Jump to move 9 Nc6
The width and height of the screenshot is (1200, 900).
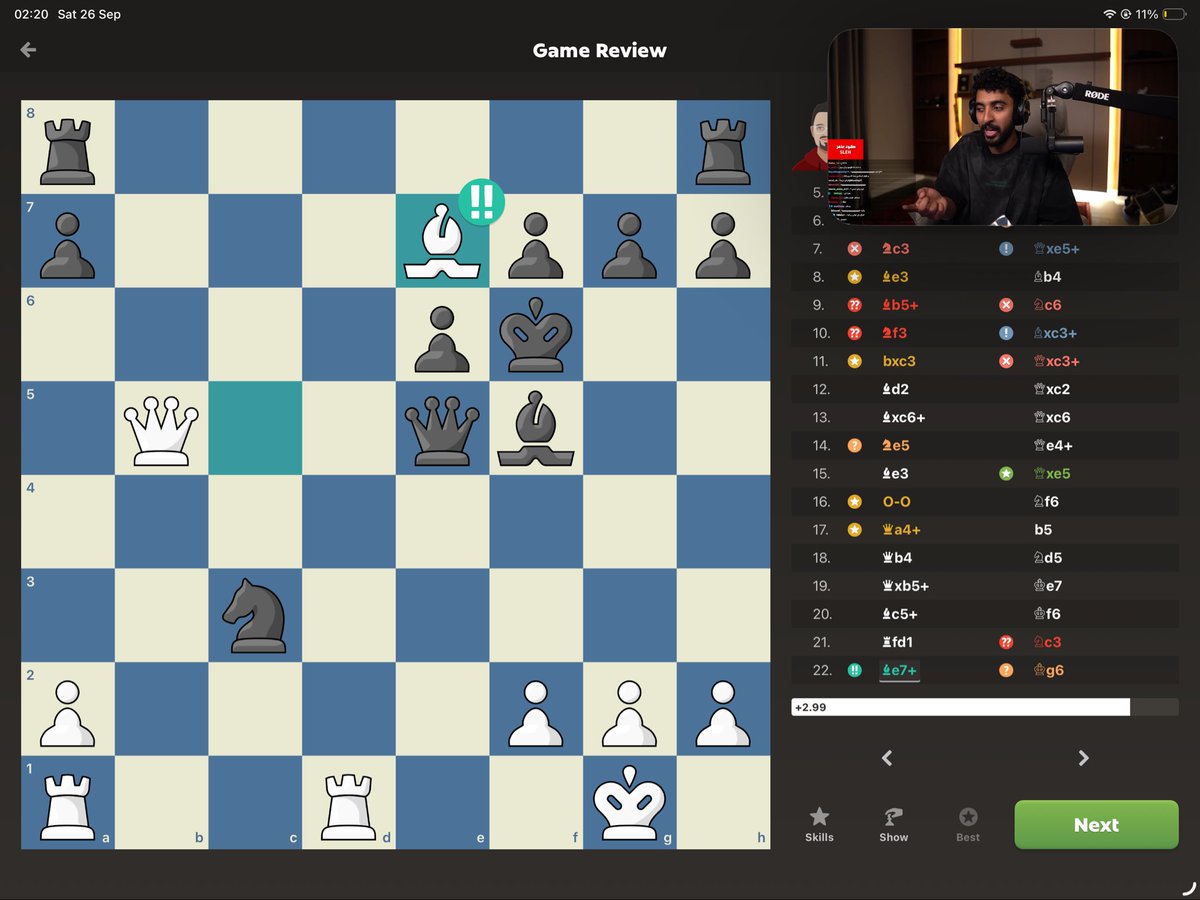pyautogui.click(x=1046, y=305)
